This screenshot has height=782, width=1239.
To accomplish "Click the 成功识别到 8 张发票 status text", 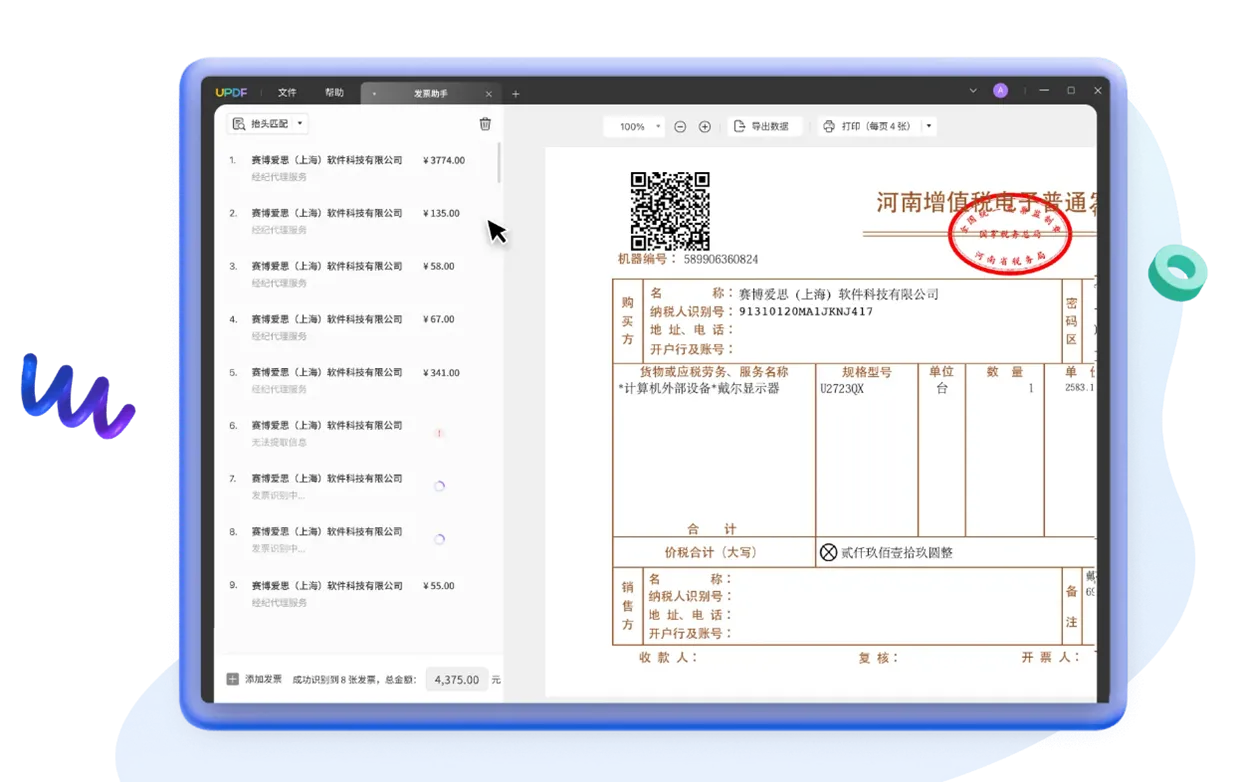I will [334, 680].
